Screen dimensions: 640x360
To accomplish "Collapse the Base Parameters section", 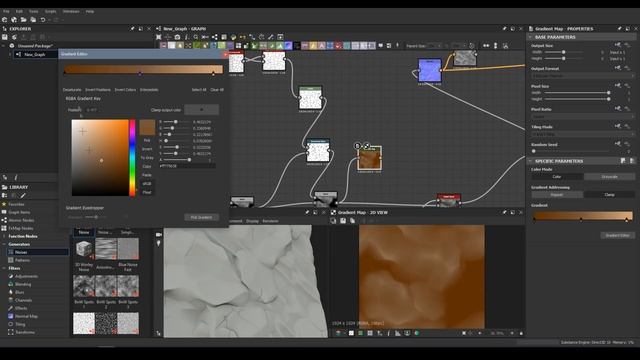I will click(531, 37).
